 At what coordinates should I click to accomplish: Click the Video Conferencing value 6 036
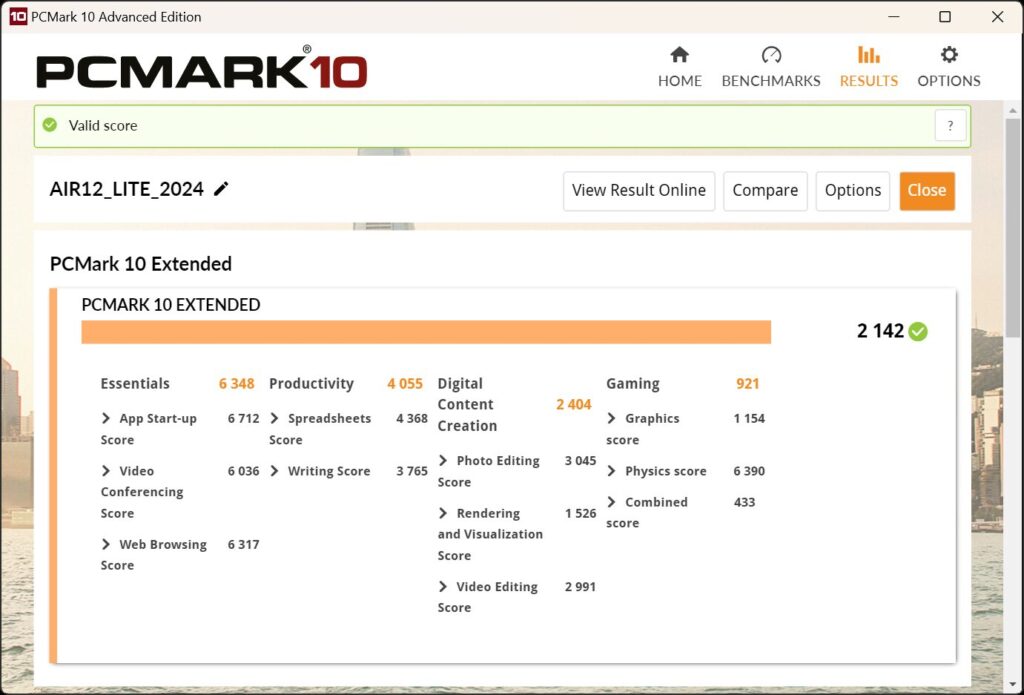pyautogui.click(x=244, y=471)
